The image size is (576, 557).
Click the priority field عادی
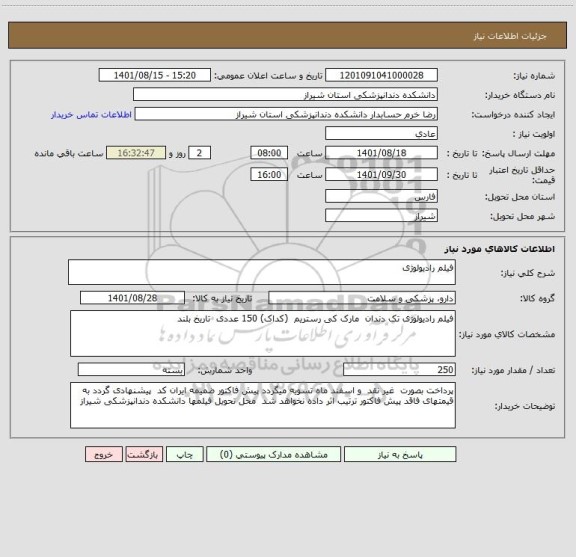[381, 133]
